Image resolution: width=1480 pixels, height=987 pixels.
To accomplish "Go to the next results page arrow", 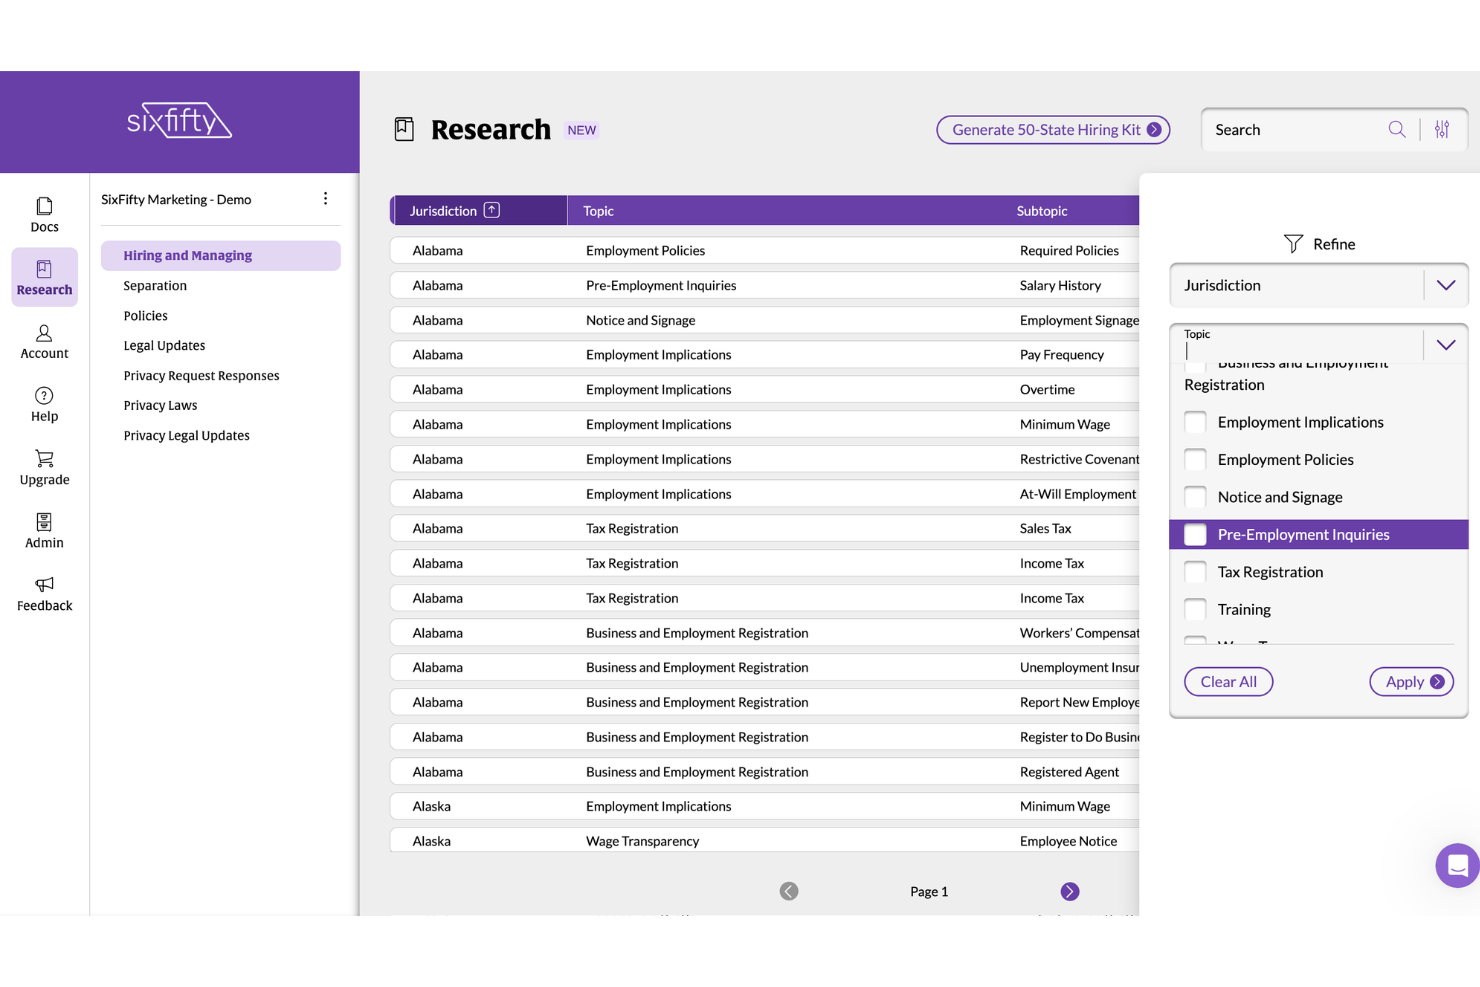I will coord(1069,891).
